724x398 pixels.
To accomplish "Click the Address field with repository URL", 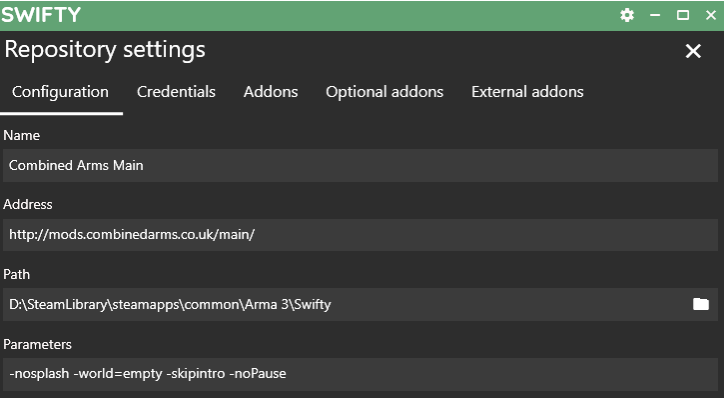I will [x=360, y=235].
